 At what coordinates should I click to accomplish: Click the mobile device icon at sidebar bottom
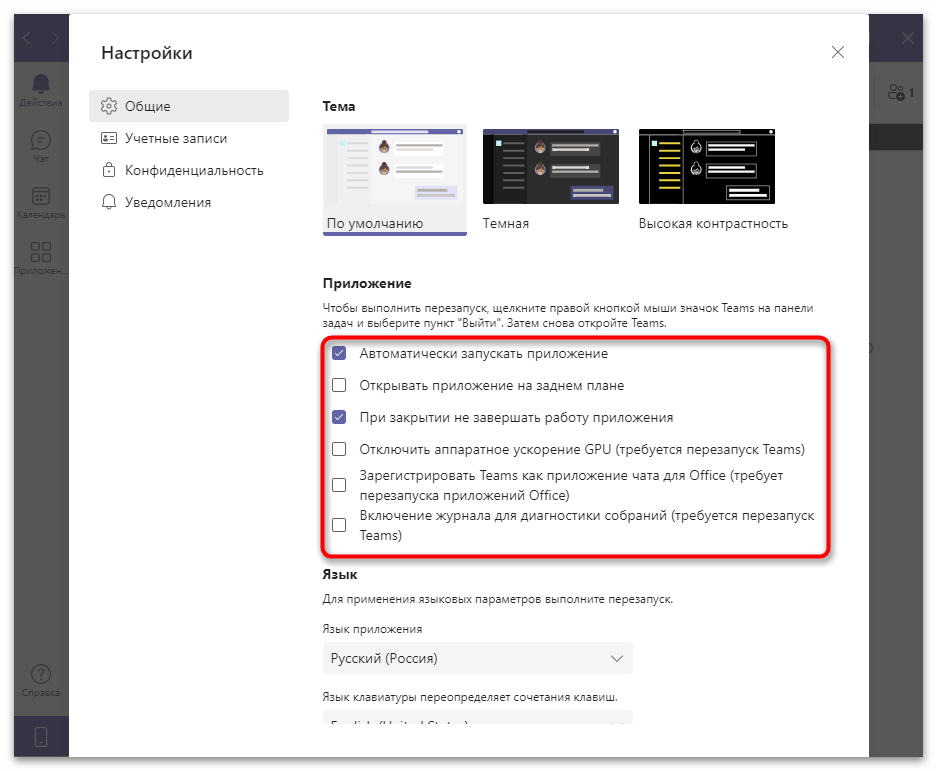coord(41,736)
